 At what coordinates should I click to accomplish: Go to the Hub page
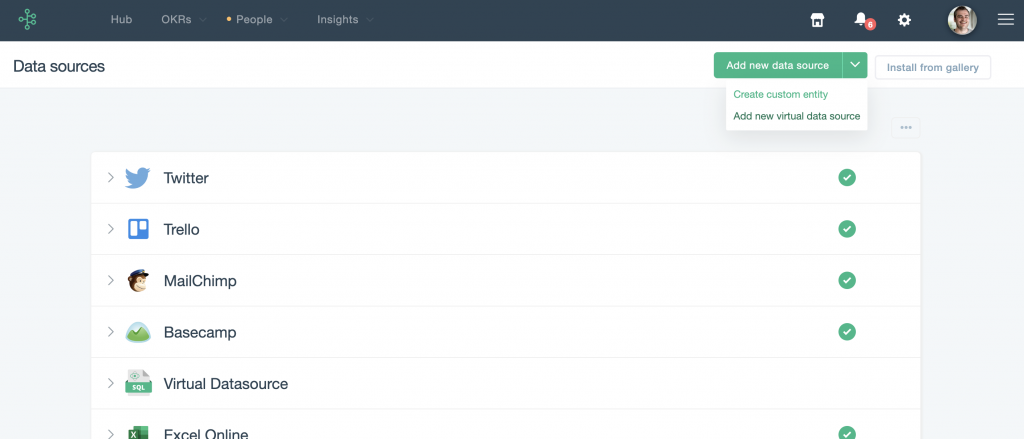tap(121, 20)
